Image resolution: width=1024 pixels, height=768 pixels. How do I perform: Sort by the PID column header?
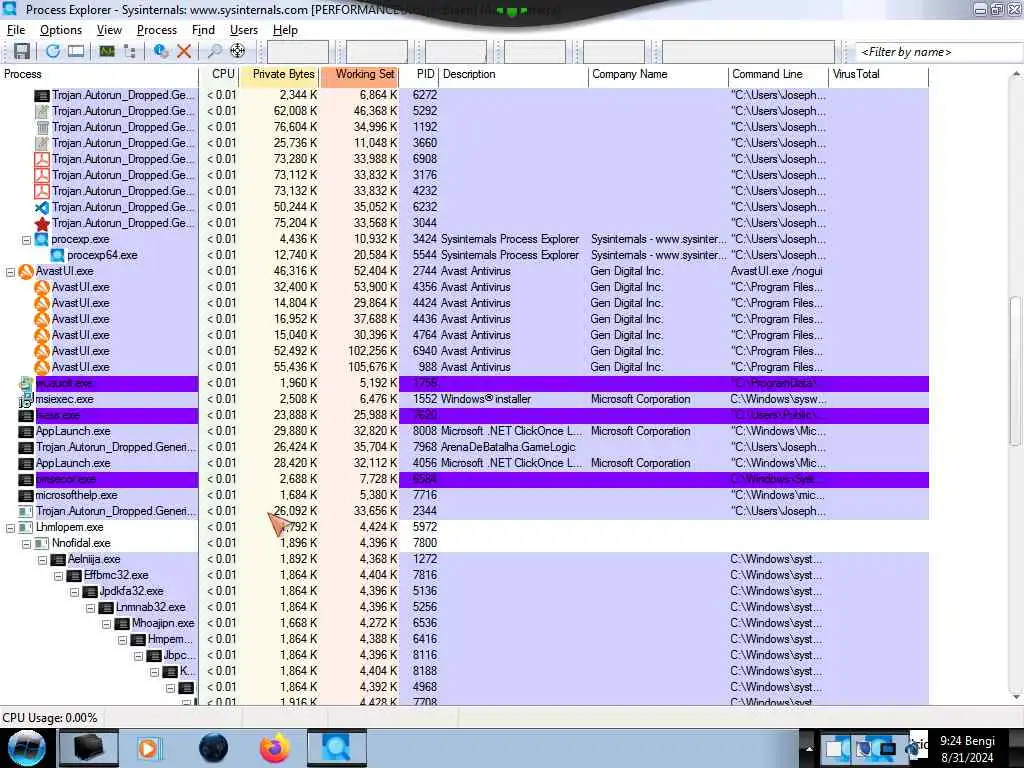click(x=419, y=74)
